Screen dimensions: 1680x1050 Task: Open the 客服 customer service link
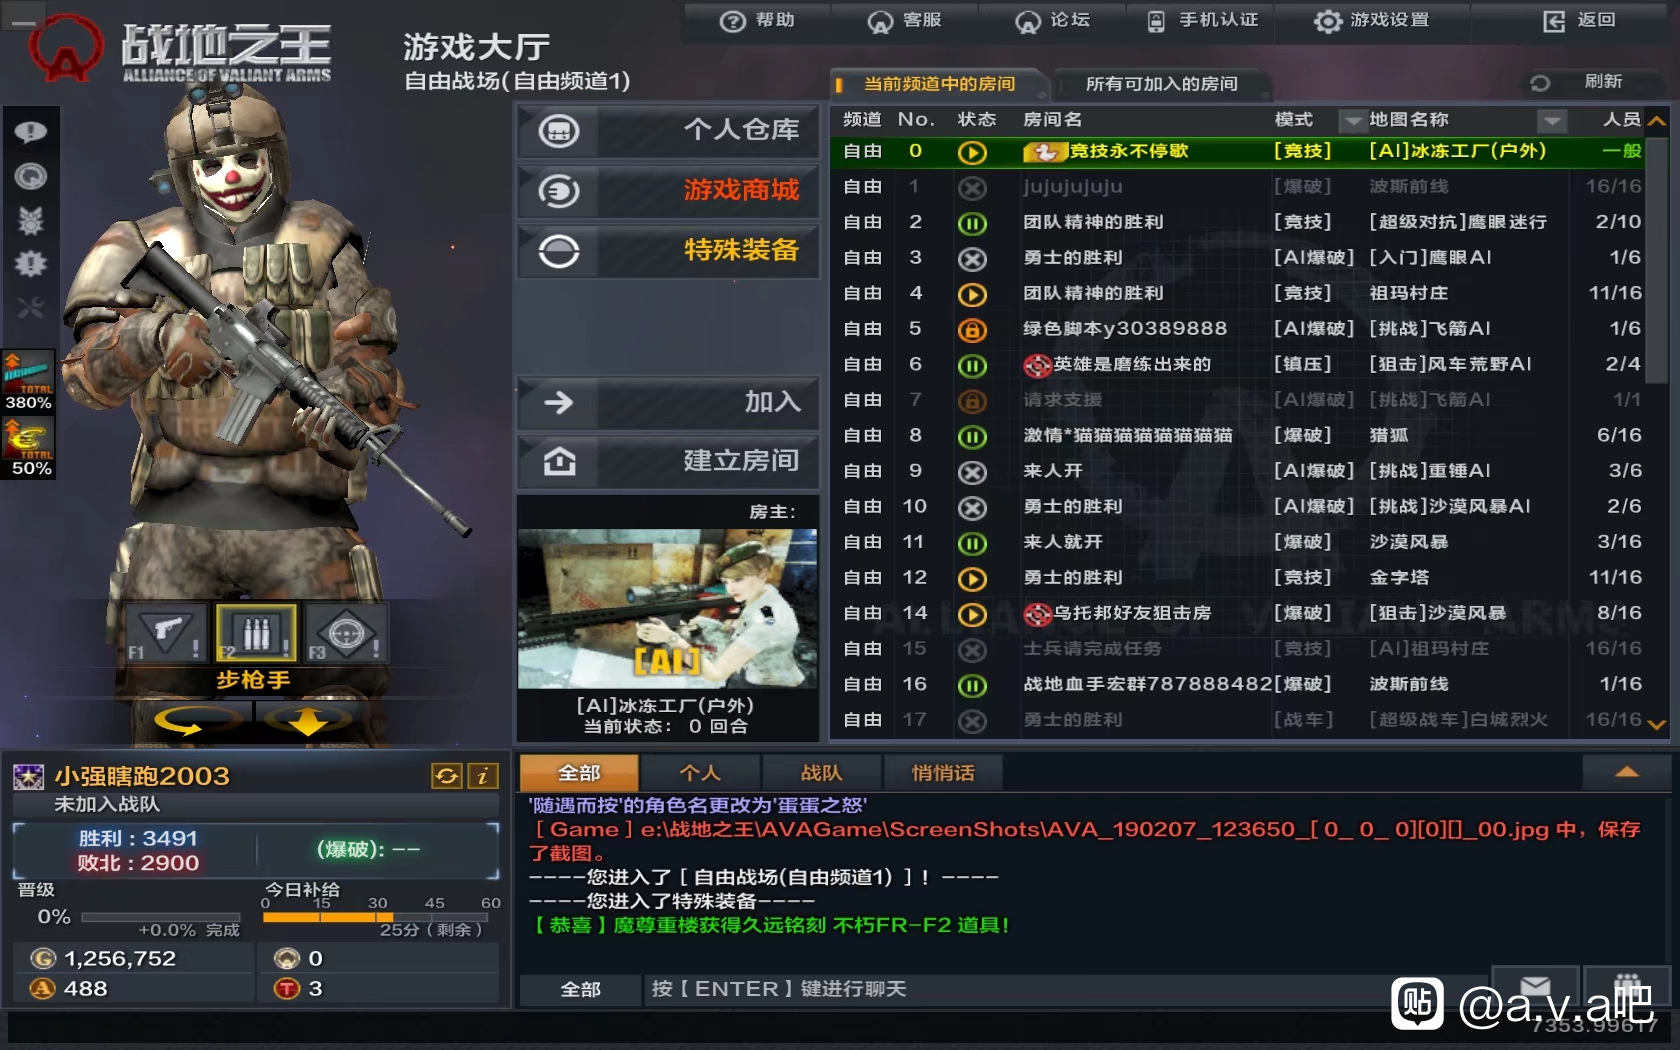(904, 21)
